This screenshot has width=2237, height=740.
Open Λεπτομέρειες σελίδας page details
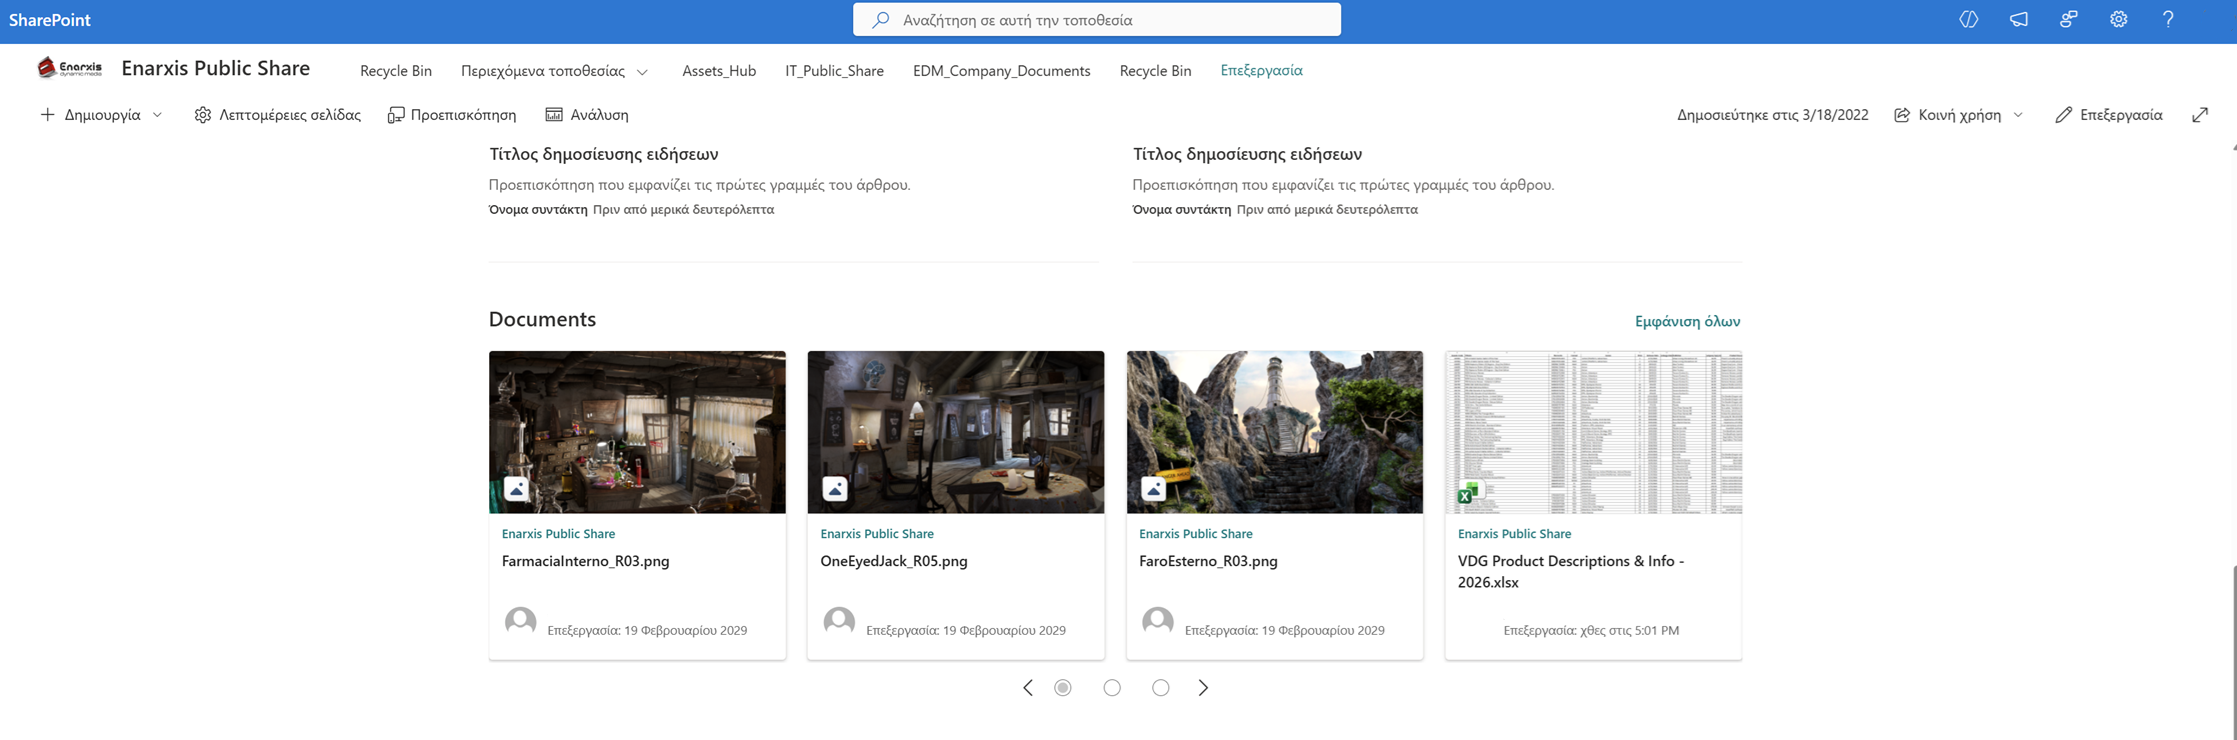[277, 115]
